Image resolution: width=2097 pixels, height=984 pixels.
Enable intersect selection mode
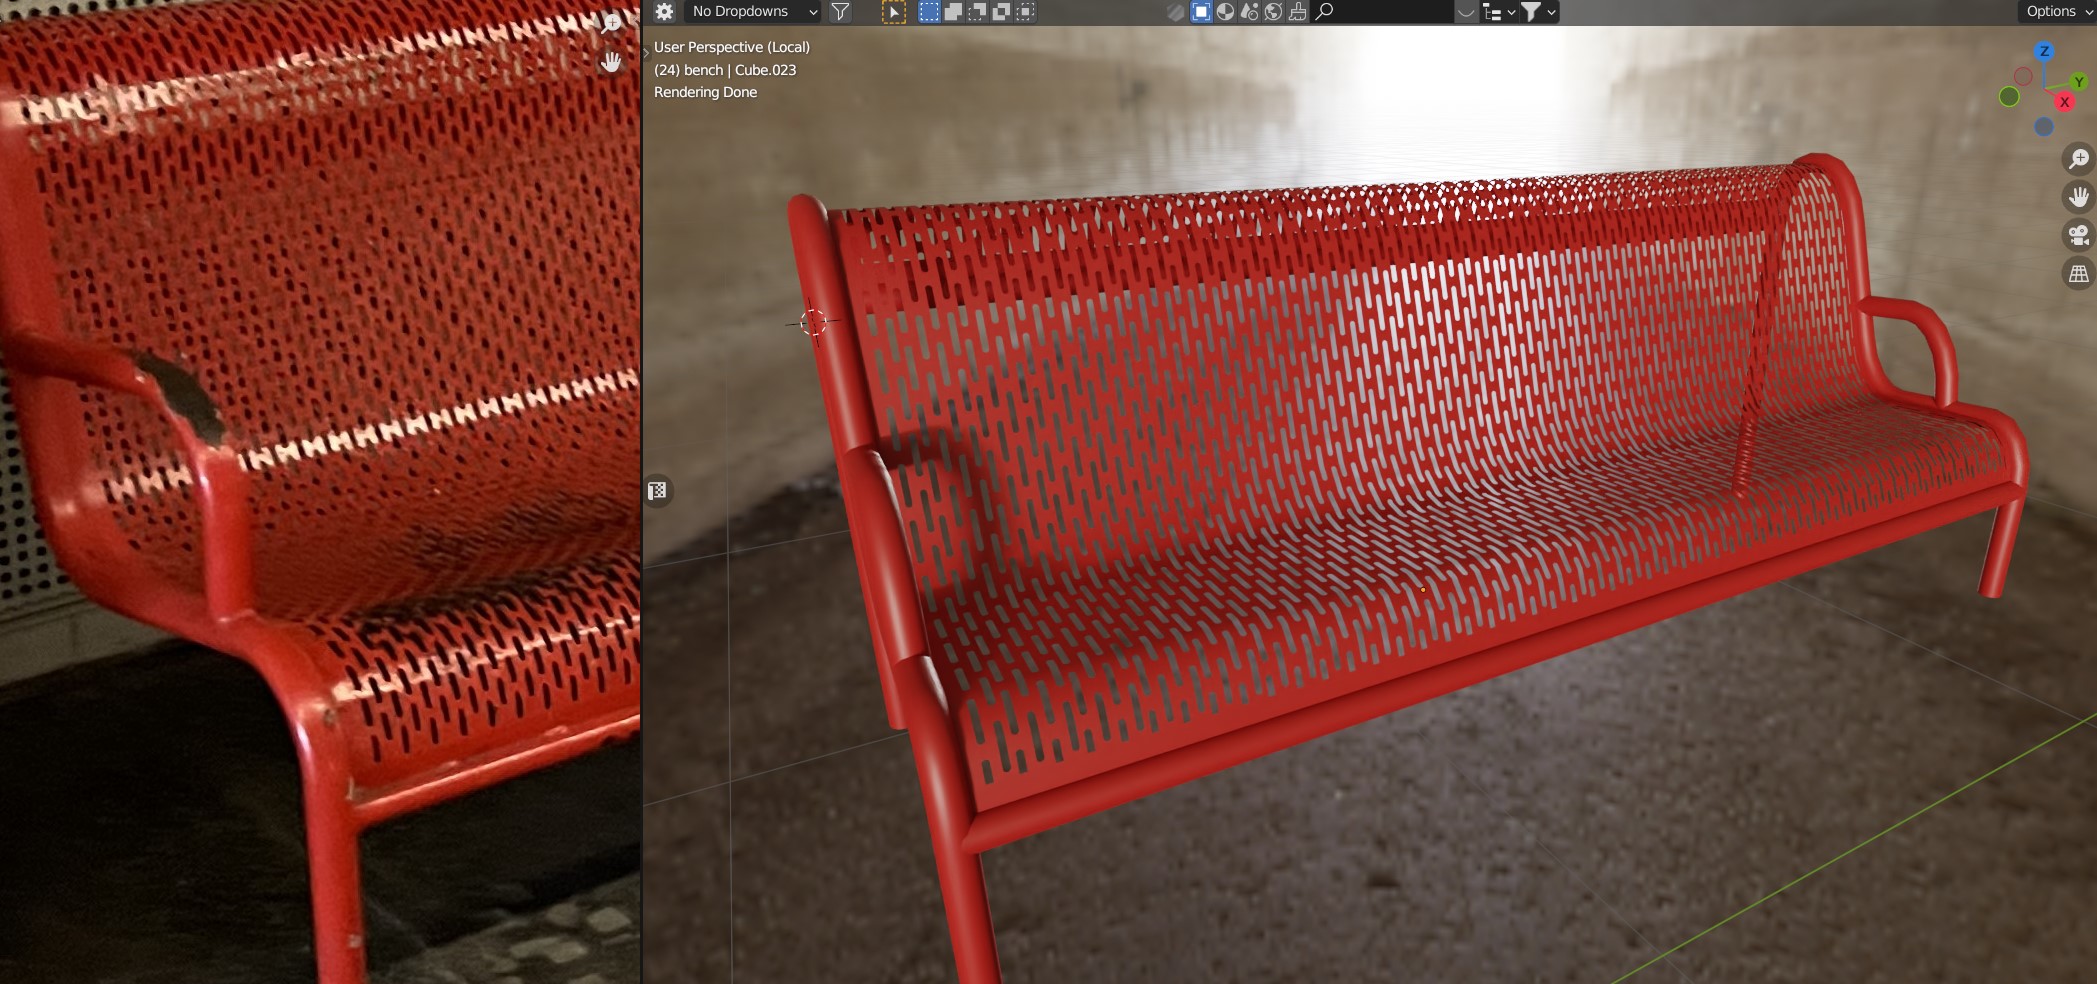[x=1025, y=12]
